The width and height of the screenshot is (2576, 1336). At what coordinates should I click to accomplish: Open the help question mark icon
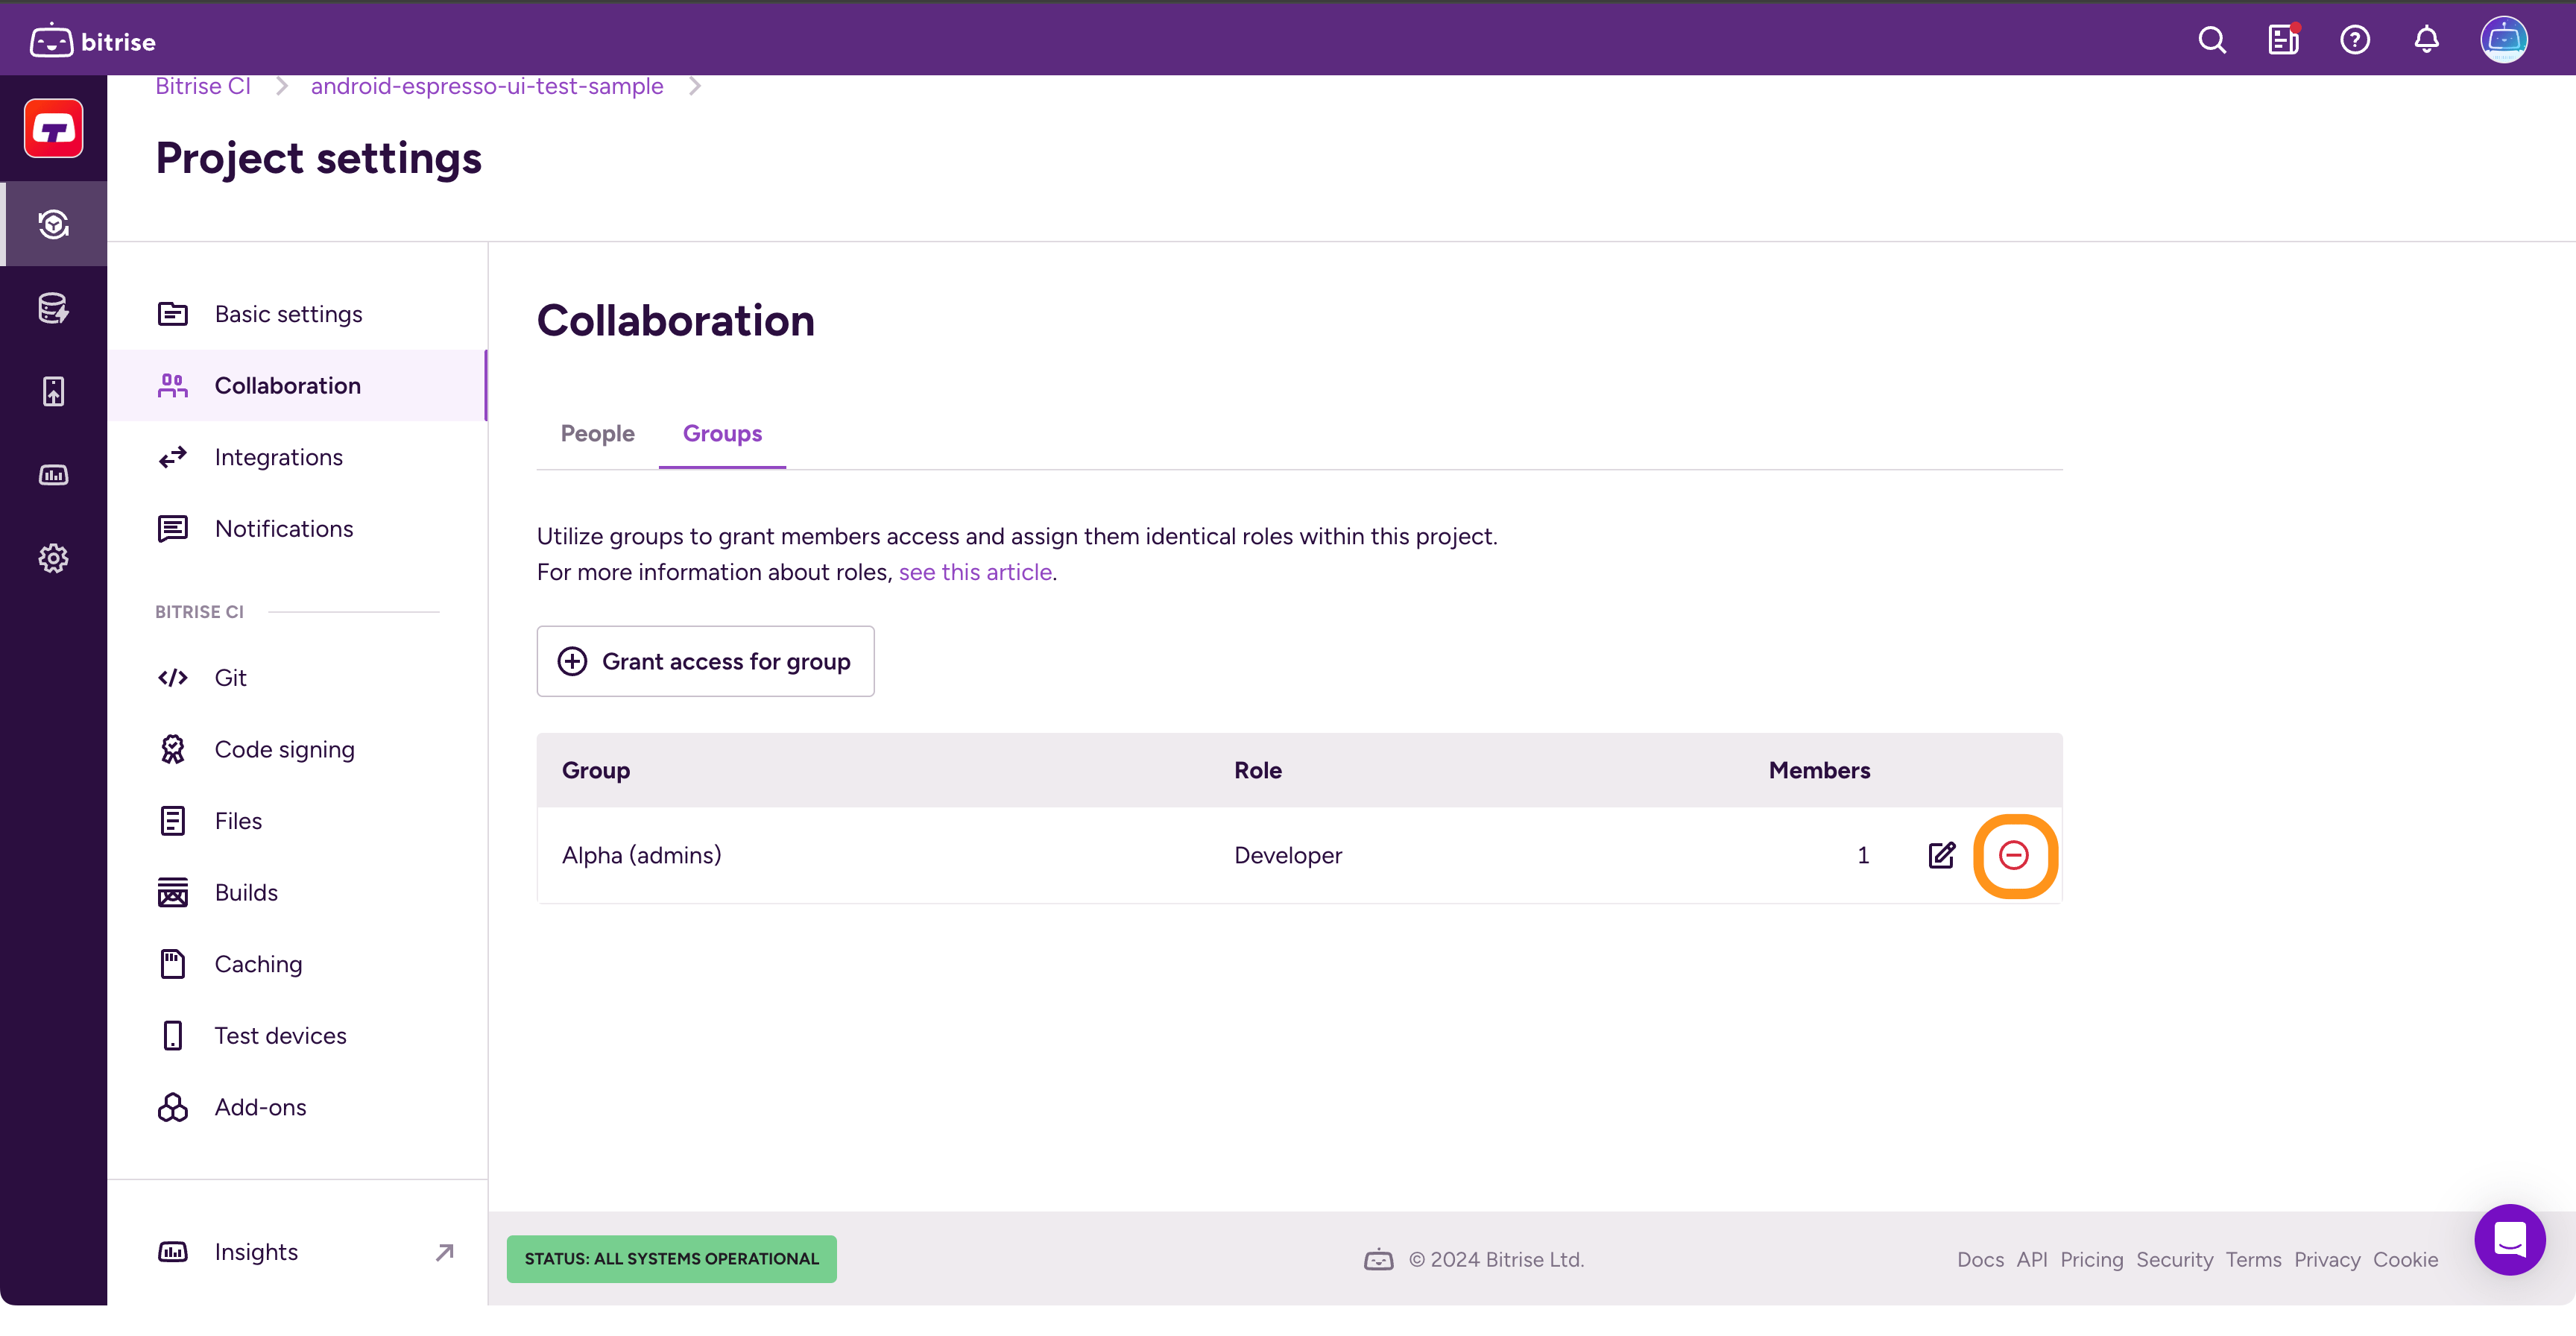(2354, 40)
